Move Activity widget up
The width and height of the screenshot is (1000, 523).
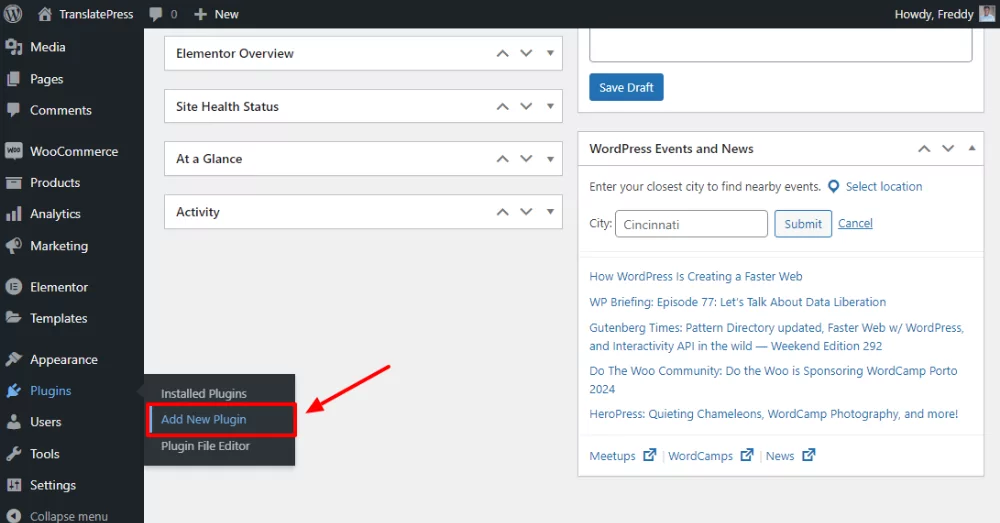503,212
